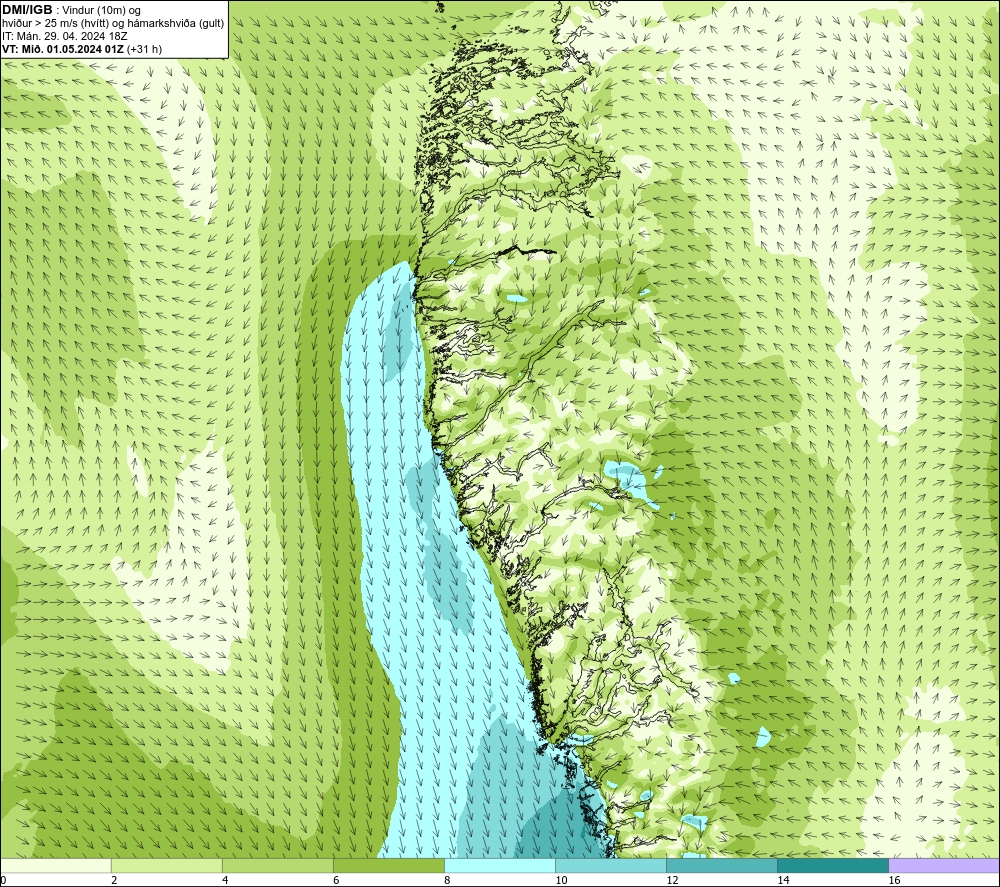Image resolution: width=1000 pixels, height=887 pixels.
Task: Click the 14–16 dark teal legend swatch
Action: (833, 866)
